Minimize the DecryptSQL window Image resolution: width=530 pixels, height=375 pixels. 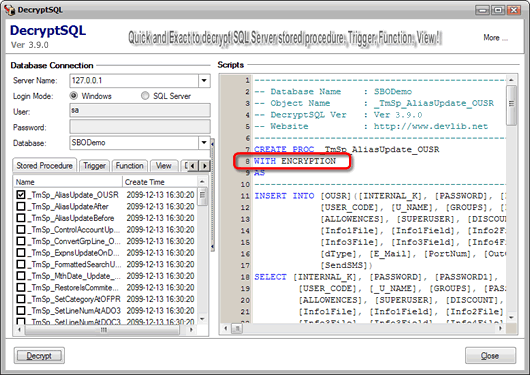pos(483,10)
